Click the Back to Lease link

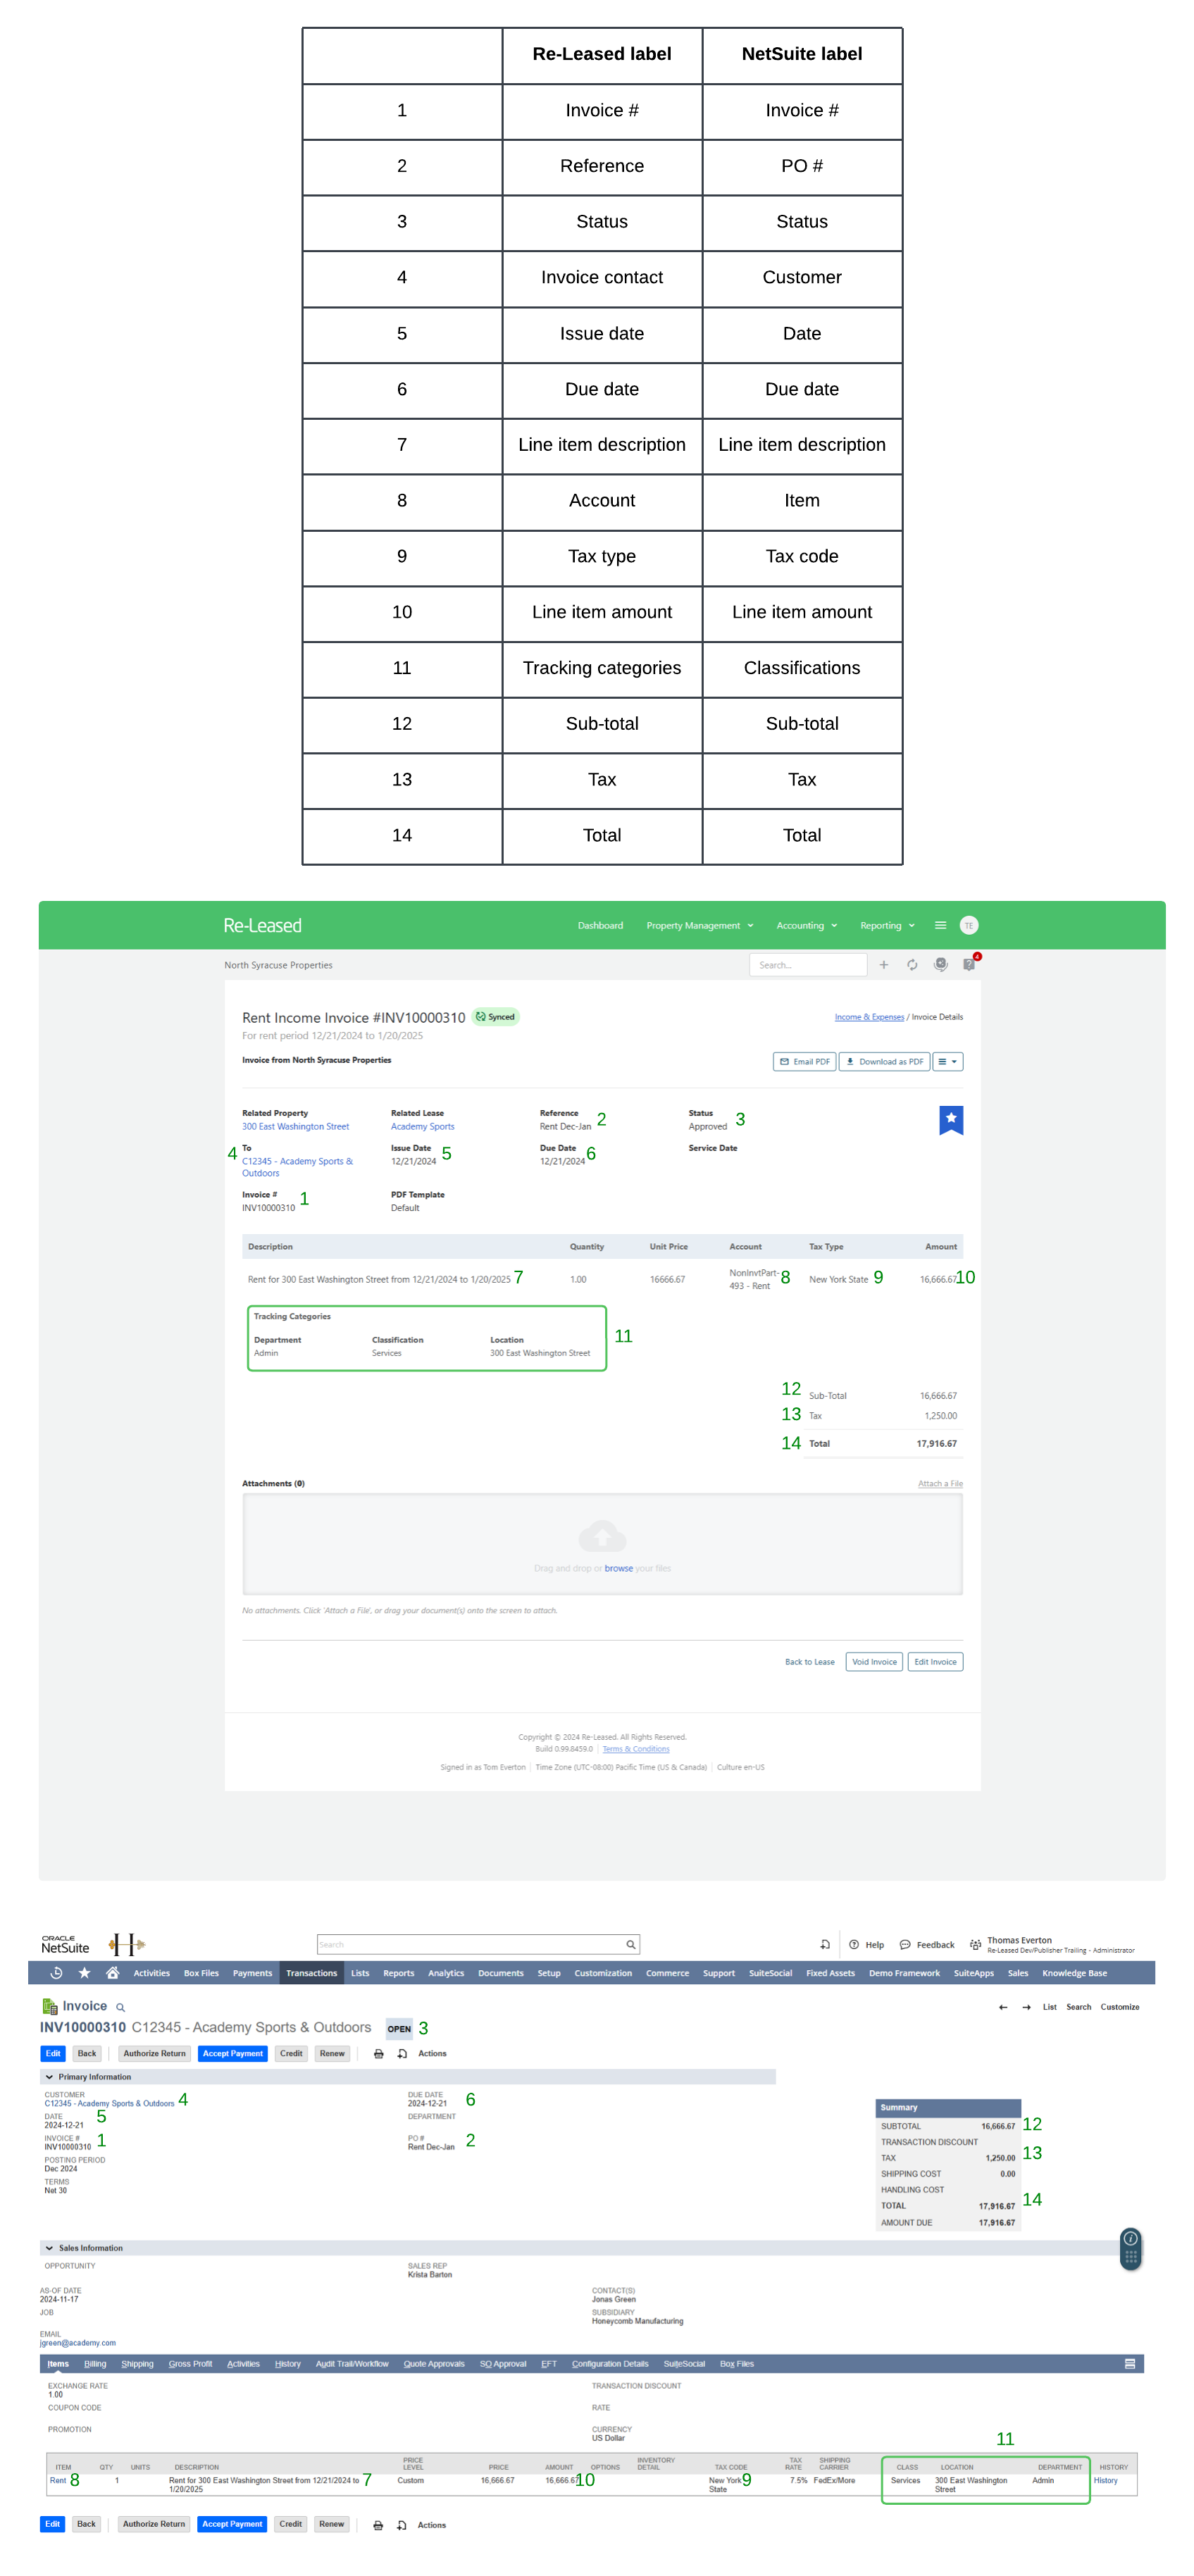click(x=809, y=1662)
